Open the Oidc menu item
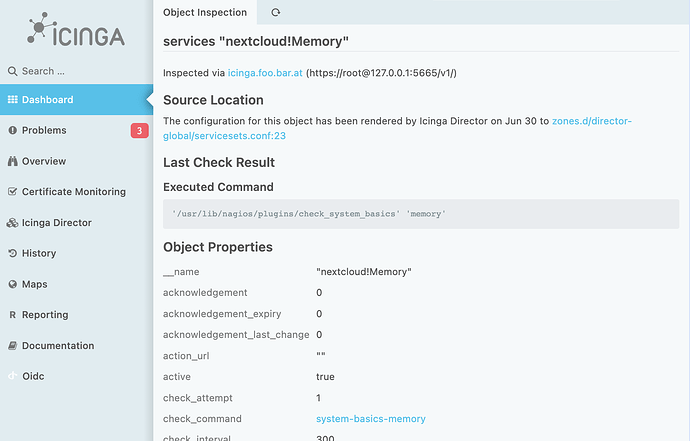This screenshot has width=690, height=441. pyautogui.click(x=35, y=376)
